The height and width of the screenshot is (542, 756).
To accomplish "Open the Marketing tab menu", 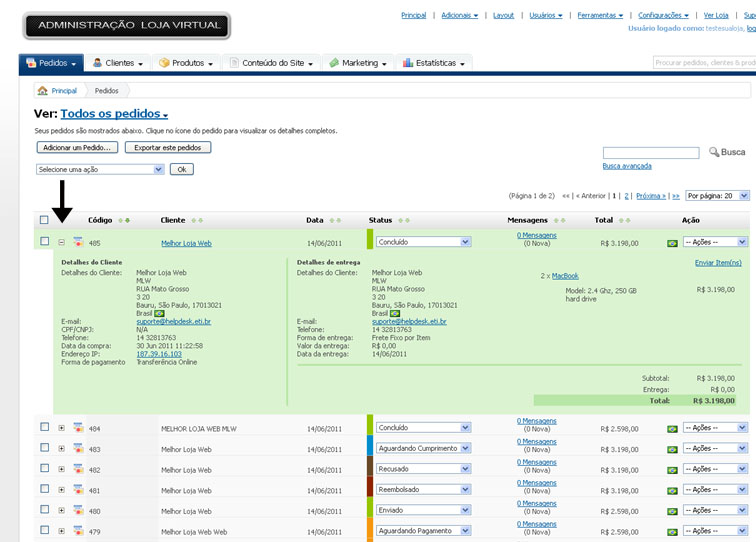I will click(358, 63).
